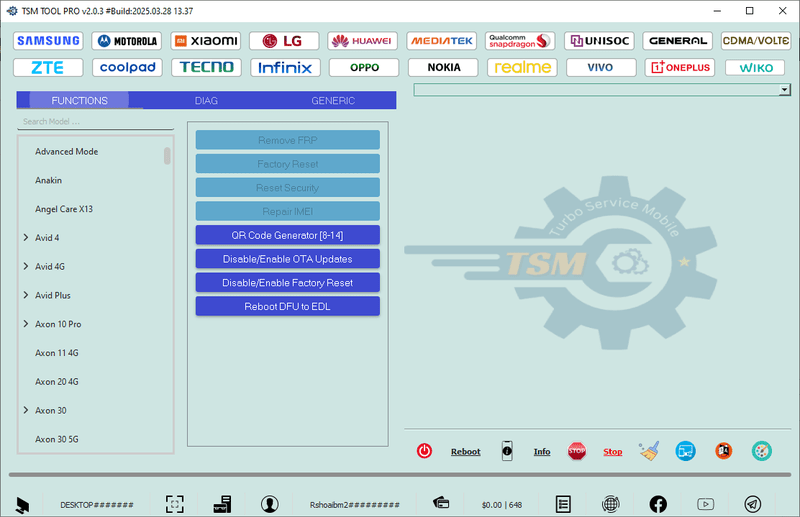800x517 pixels.
Task: Open the Tecno brand section
Action: (x=207, y=67)
